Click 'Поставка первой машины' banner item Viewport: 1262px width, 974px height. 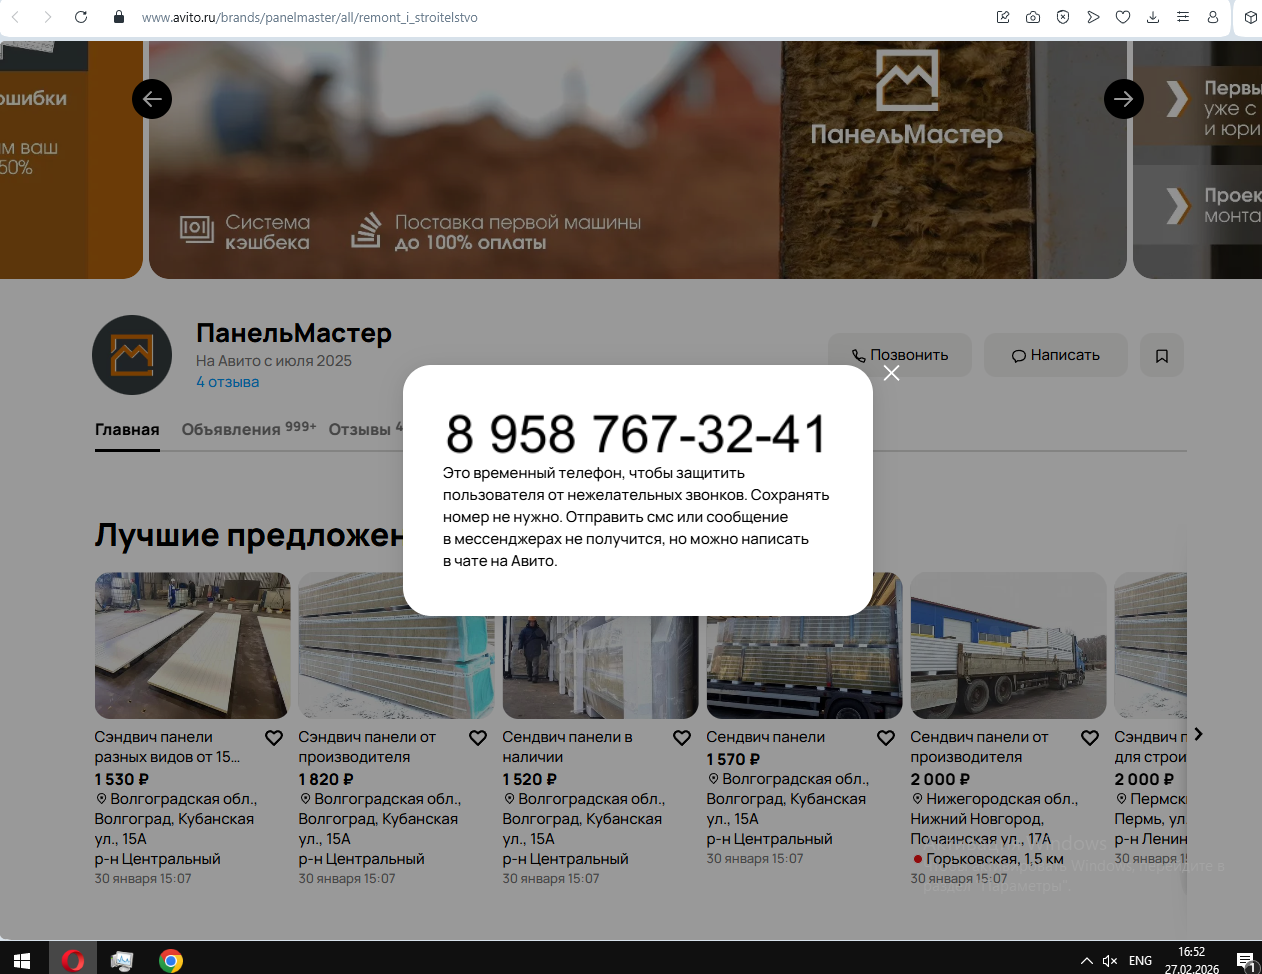[x=496, y=232]
